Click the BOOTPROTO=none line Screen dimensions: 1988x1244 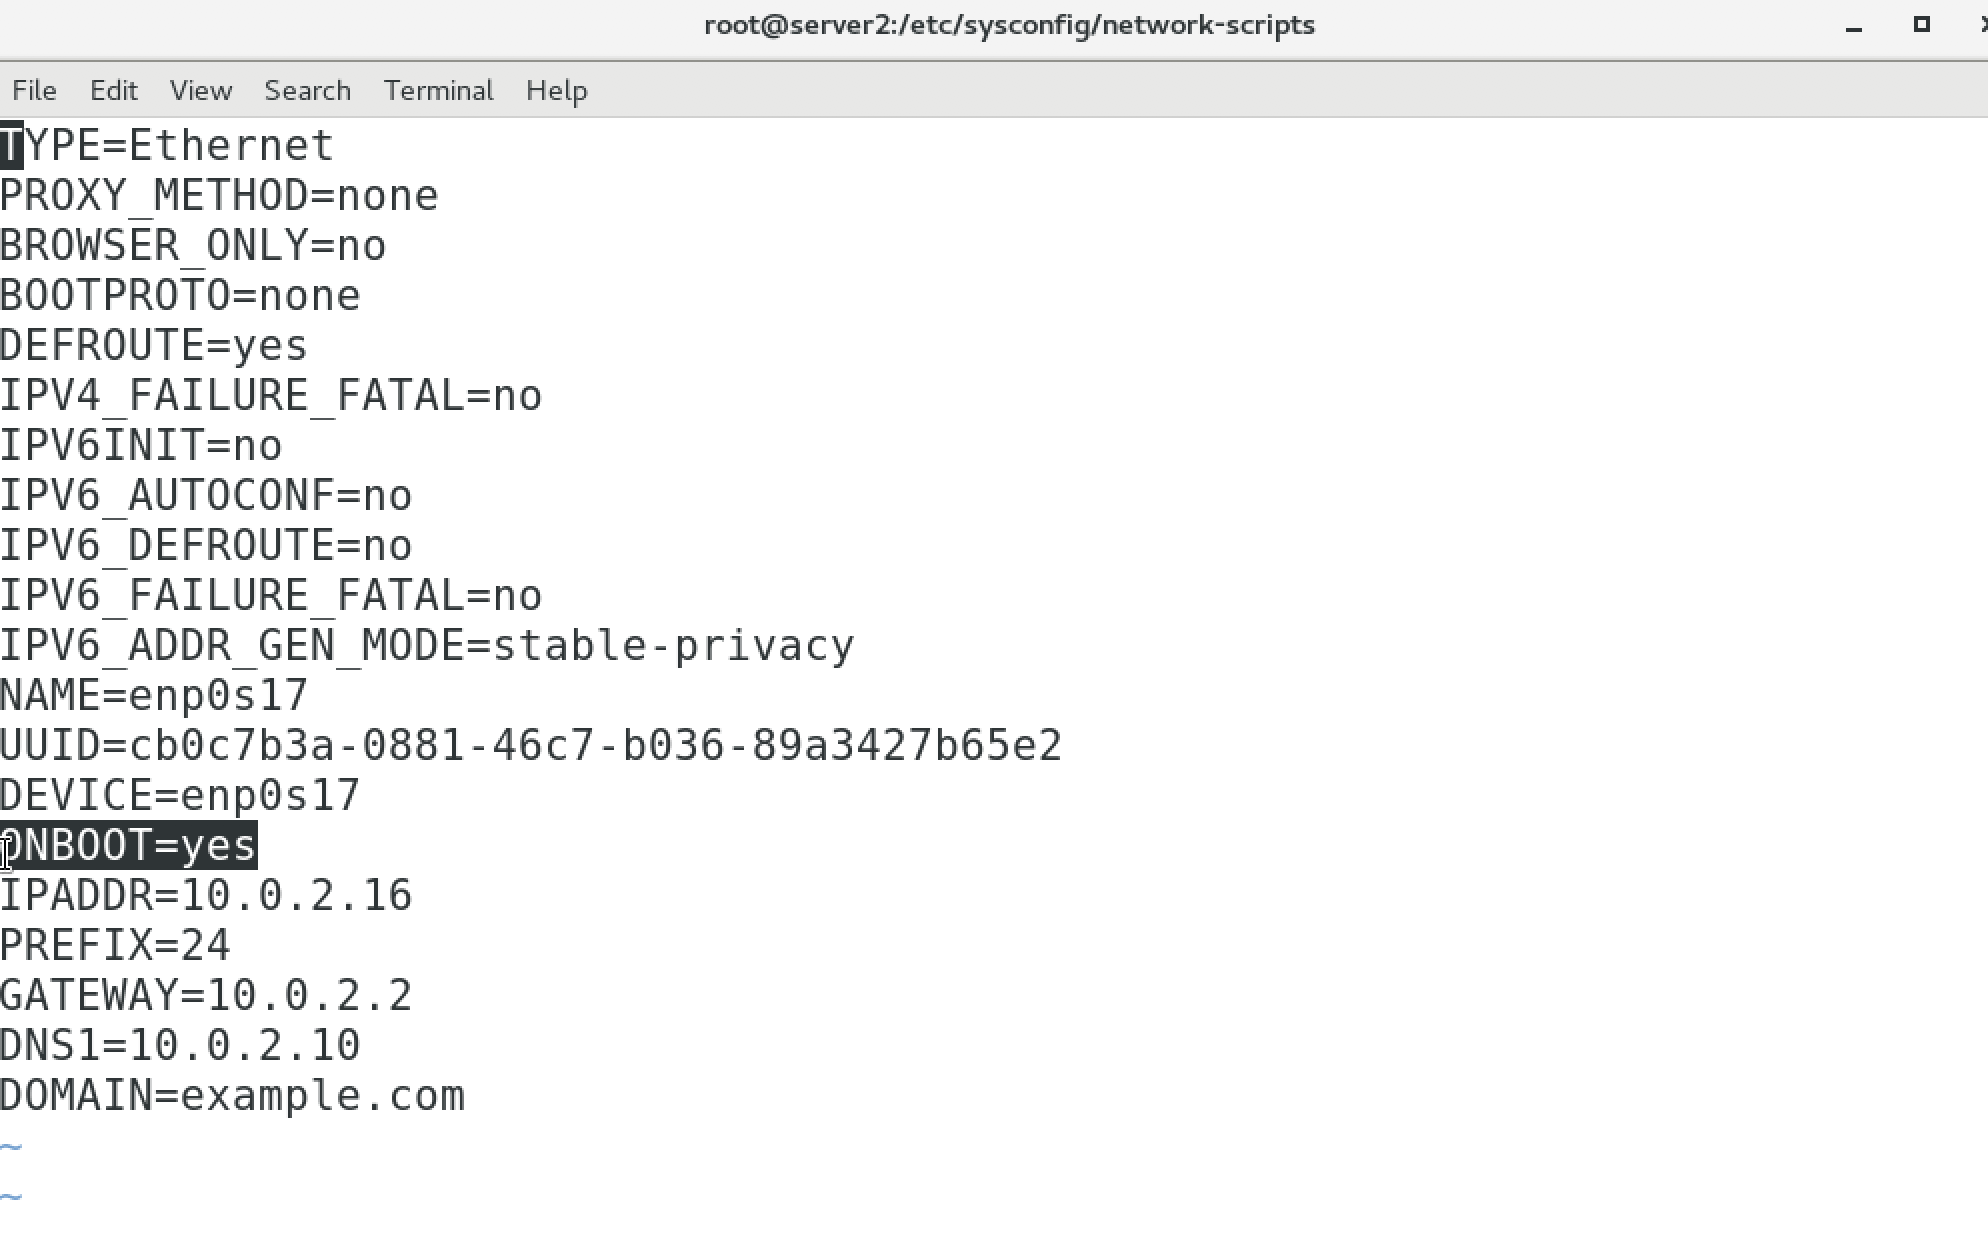tap(180, 296)
